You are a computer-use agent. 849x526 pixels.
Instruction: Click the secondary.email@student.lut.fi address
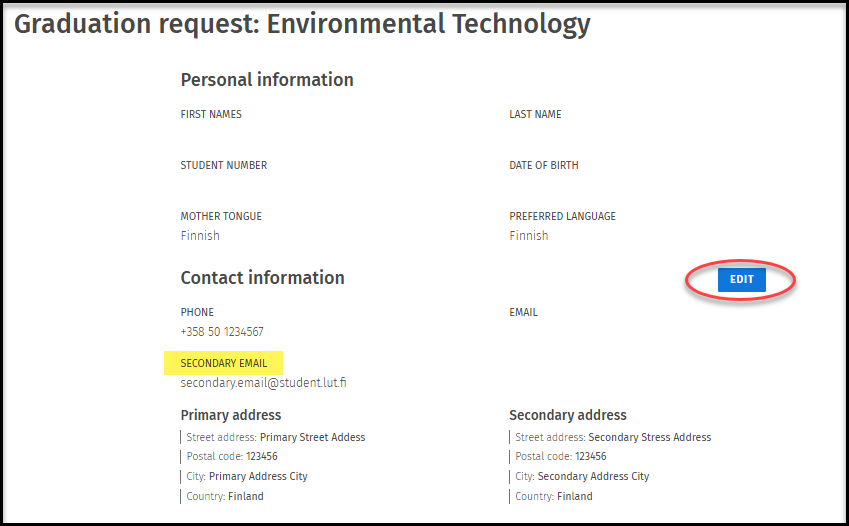pyautogui.click(x=263, y=383)
